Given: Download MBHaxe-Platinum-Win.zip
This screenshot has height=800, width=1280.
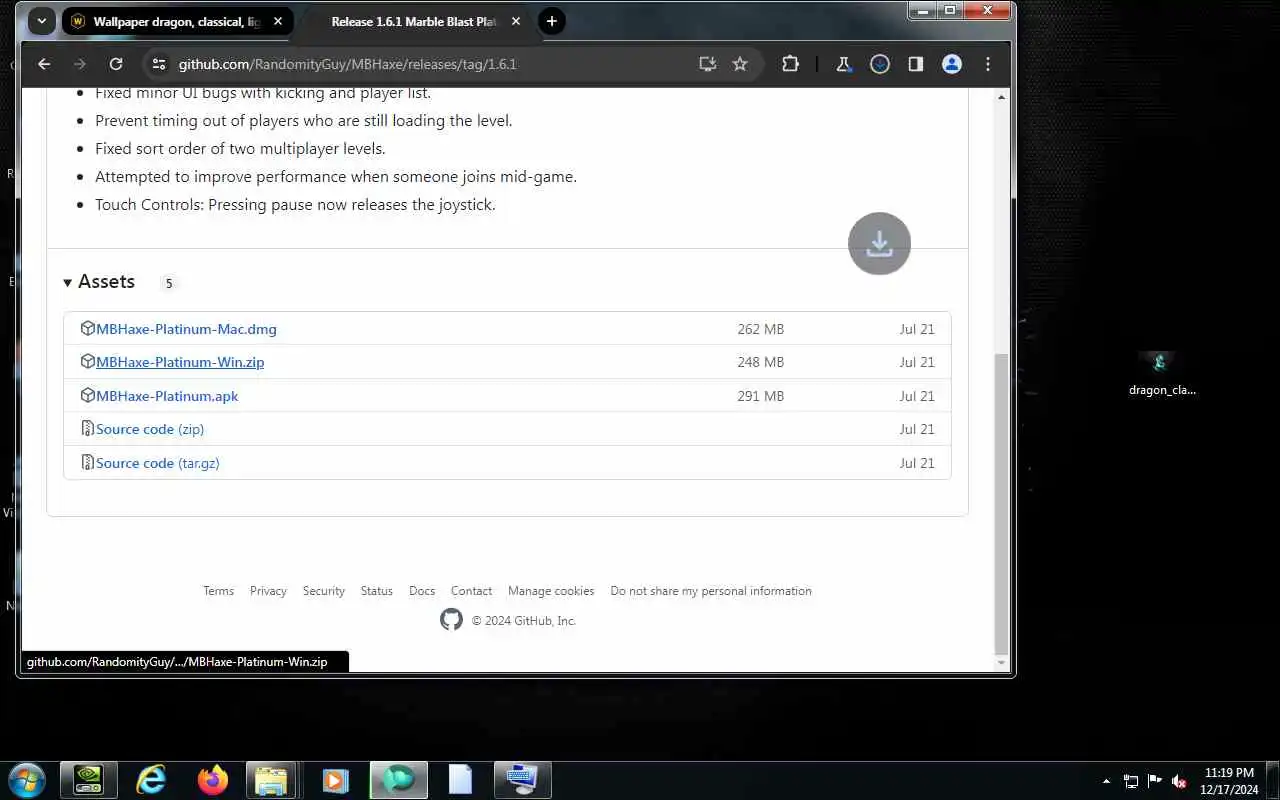Looking at the screenshot, I should [x=180, y=362].
